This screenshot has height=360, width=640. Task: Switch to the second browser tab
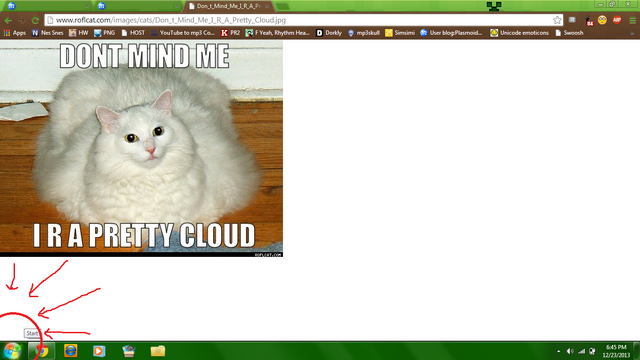[x=138, y=6]
